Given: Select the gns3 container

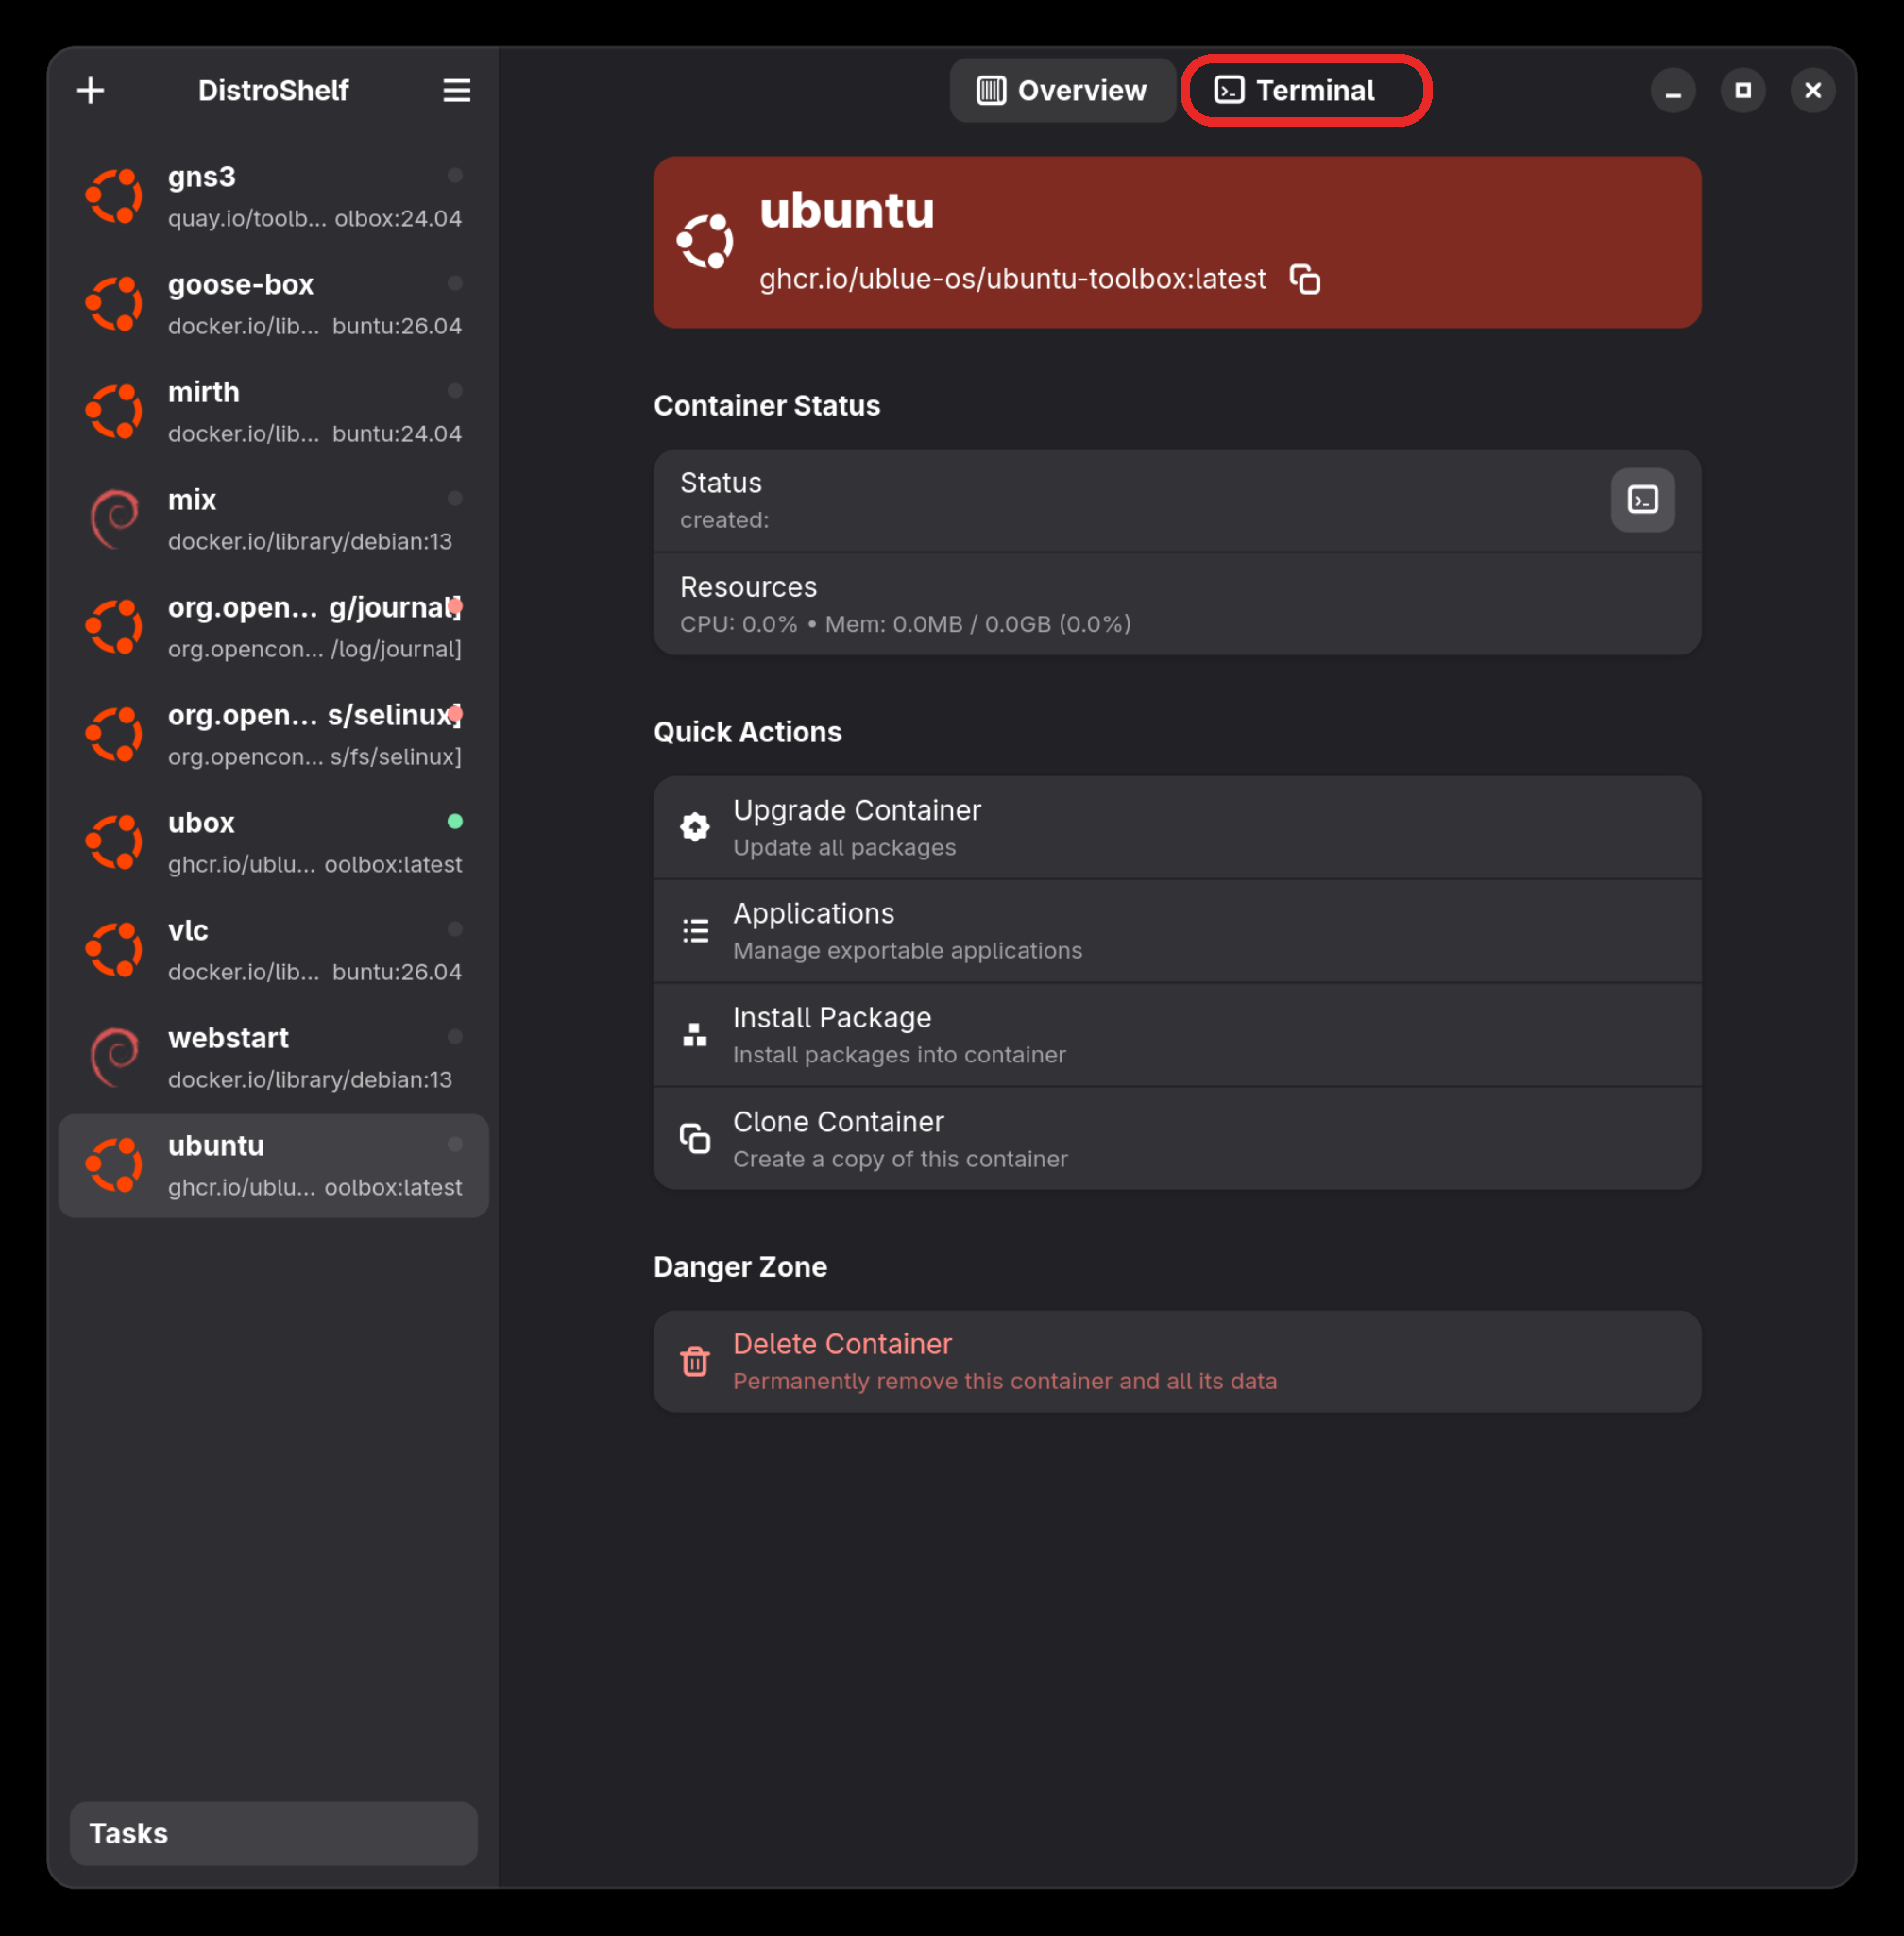Looking at the screenshot, I should (274, 196).
